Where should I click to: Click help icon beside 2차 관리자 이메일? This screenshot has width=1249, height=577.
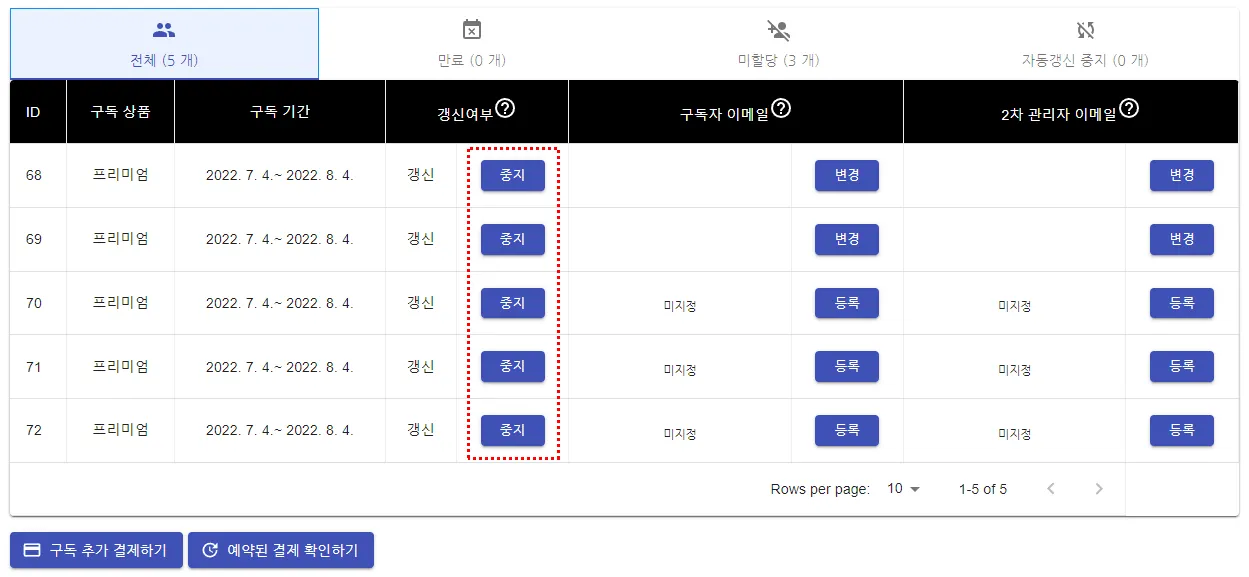1130,108
